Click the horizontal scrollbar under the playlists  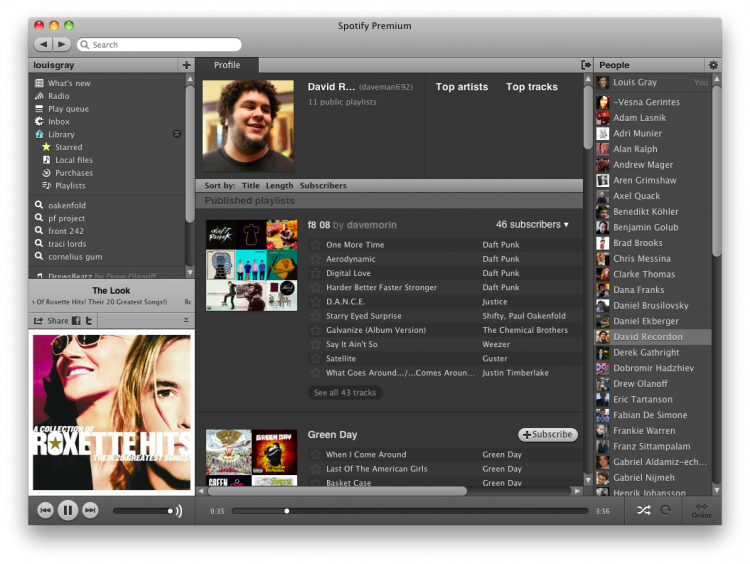337,491
